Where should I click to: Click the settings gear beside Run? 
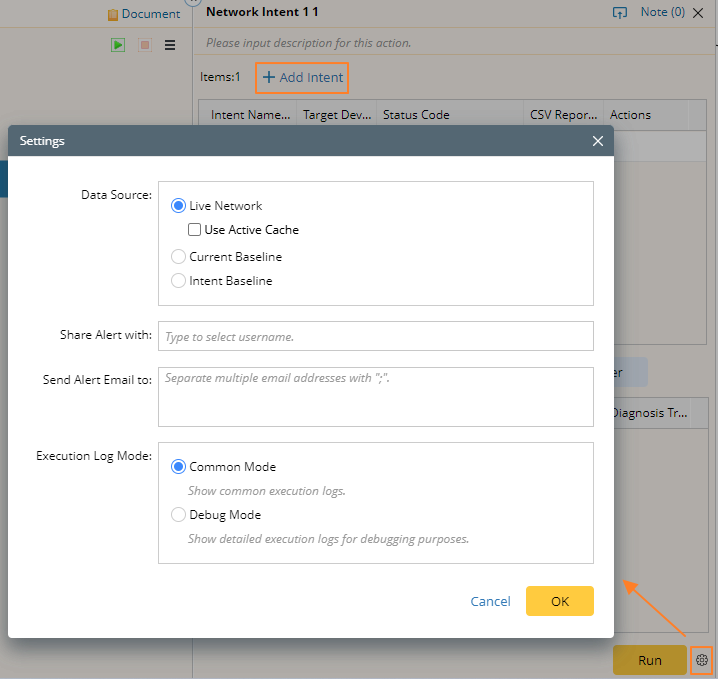(702, 660)
